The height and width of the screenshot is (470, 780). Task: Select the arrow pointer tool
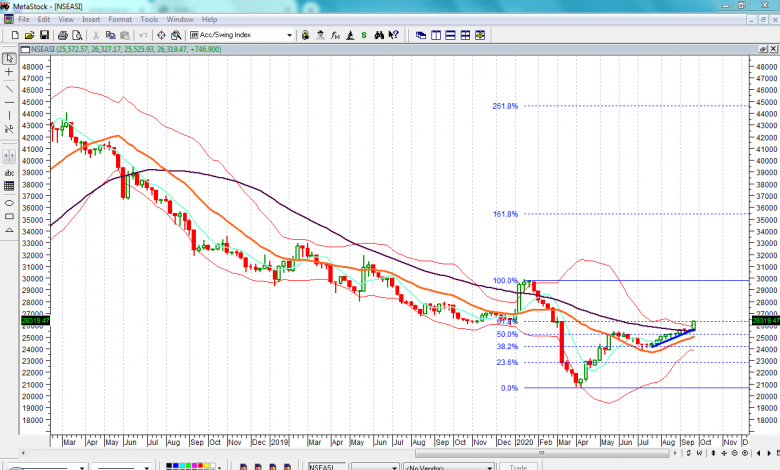[9, 59]
